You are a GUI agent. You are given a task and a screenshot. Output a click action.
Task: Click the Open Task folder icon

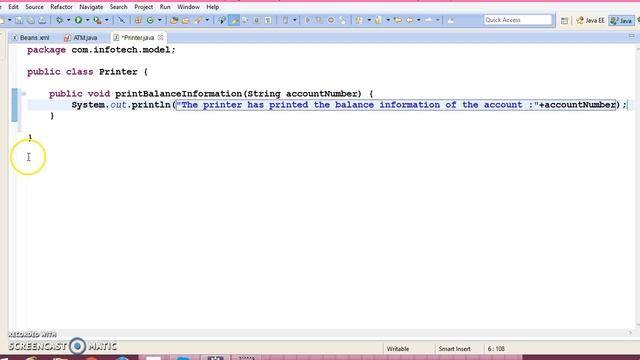tap(185, 20)
